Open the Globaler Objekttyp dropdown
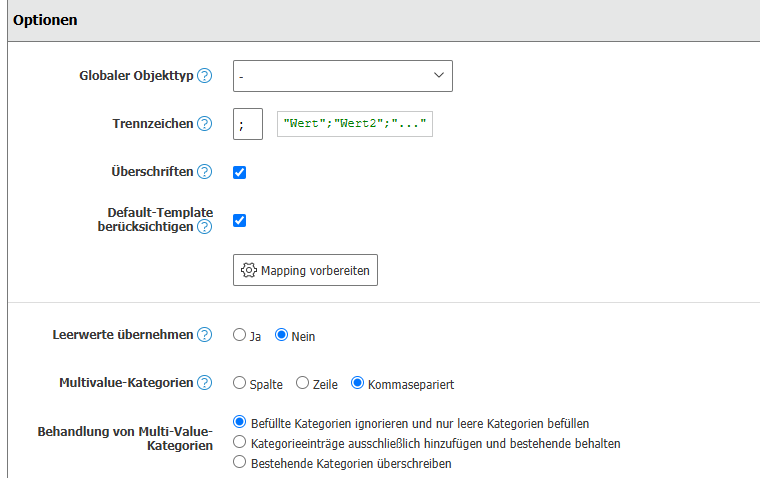The height and width of the screenshot is (478, 760). pyautogui.click(x=342, y=76)
